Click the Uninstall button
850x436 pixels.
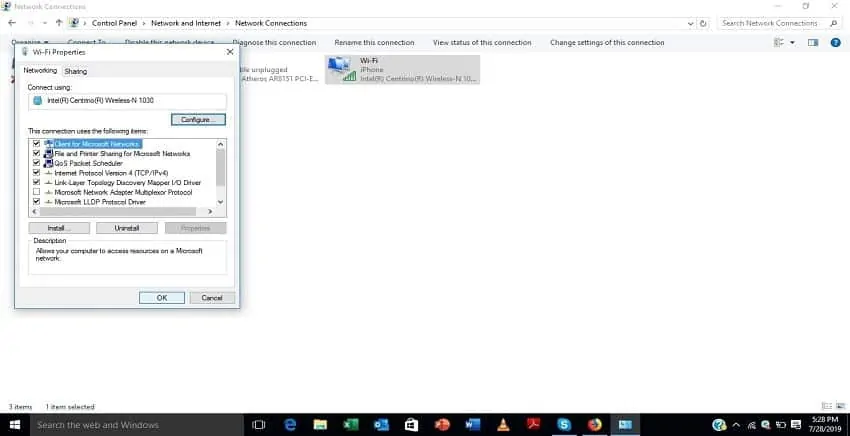pos(127,228)
